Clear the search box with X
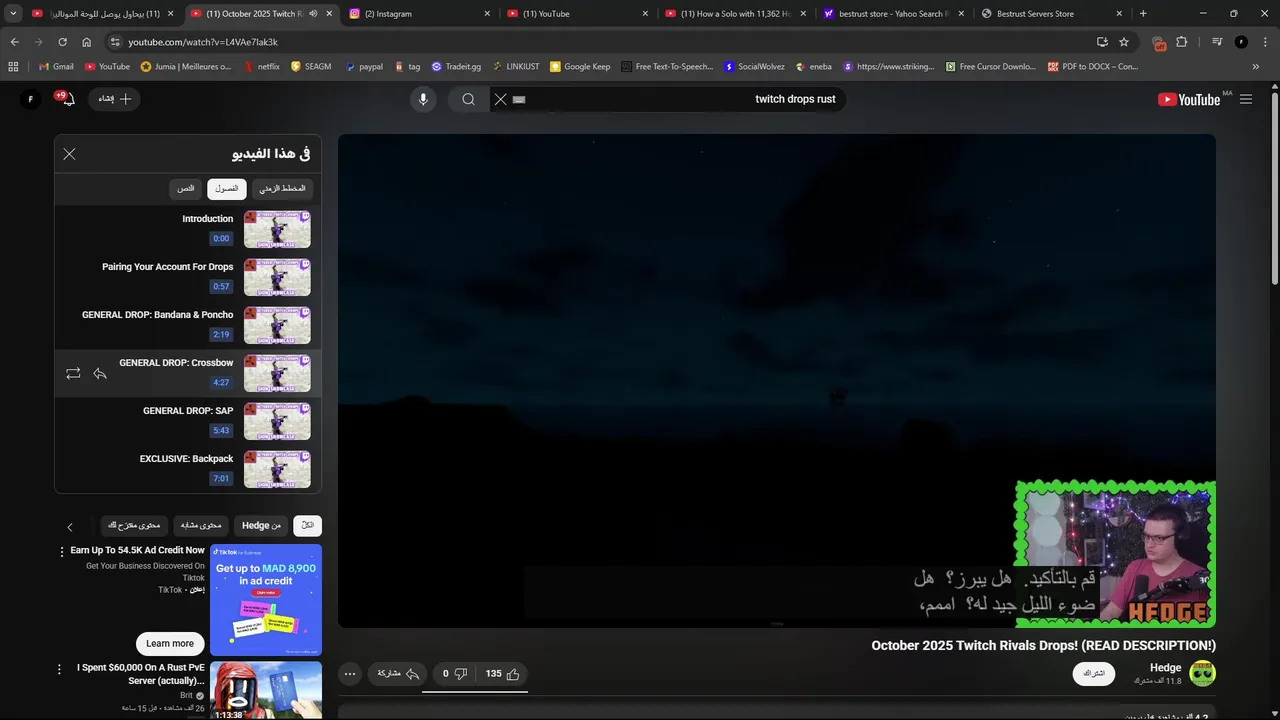The width and height of the screenshot is (1280, 720). 501,99
